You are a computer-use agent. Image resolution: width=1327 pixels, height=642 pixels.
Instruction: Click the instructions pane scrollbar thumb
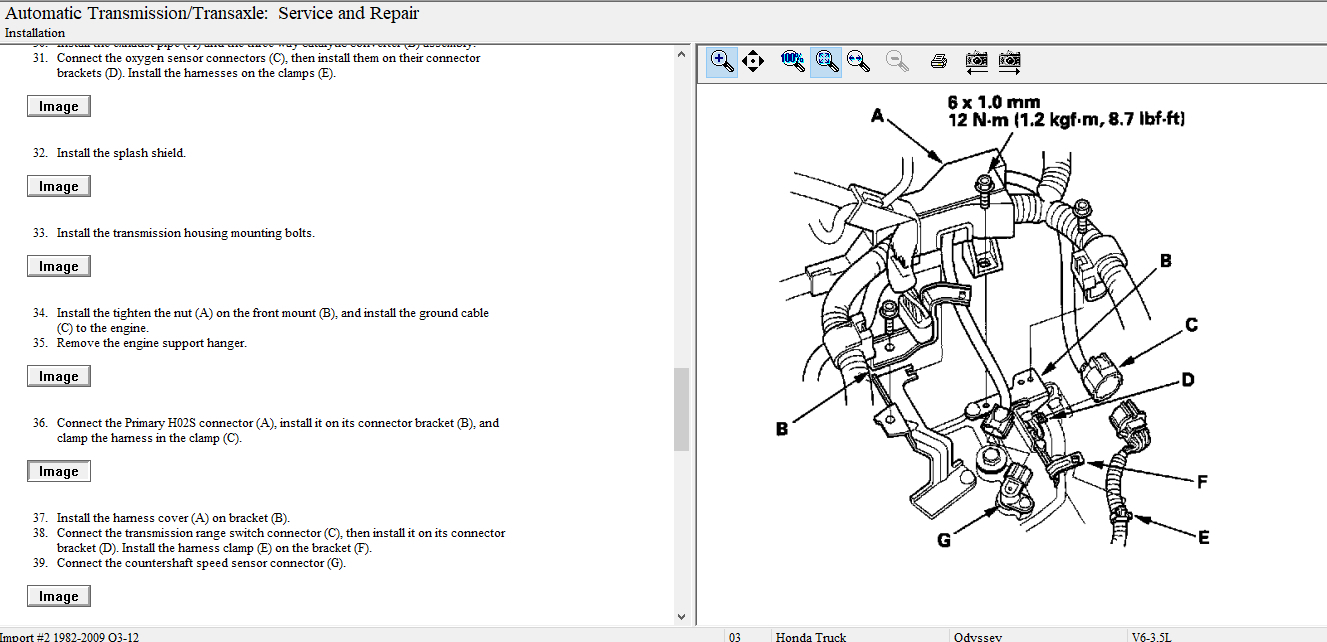[681, 409]
